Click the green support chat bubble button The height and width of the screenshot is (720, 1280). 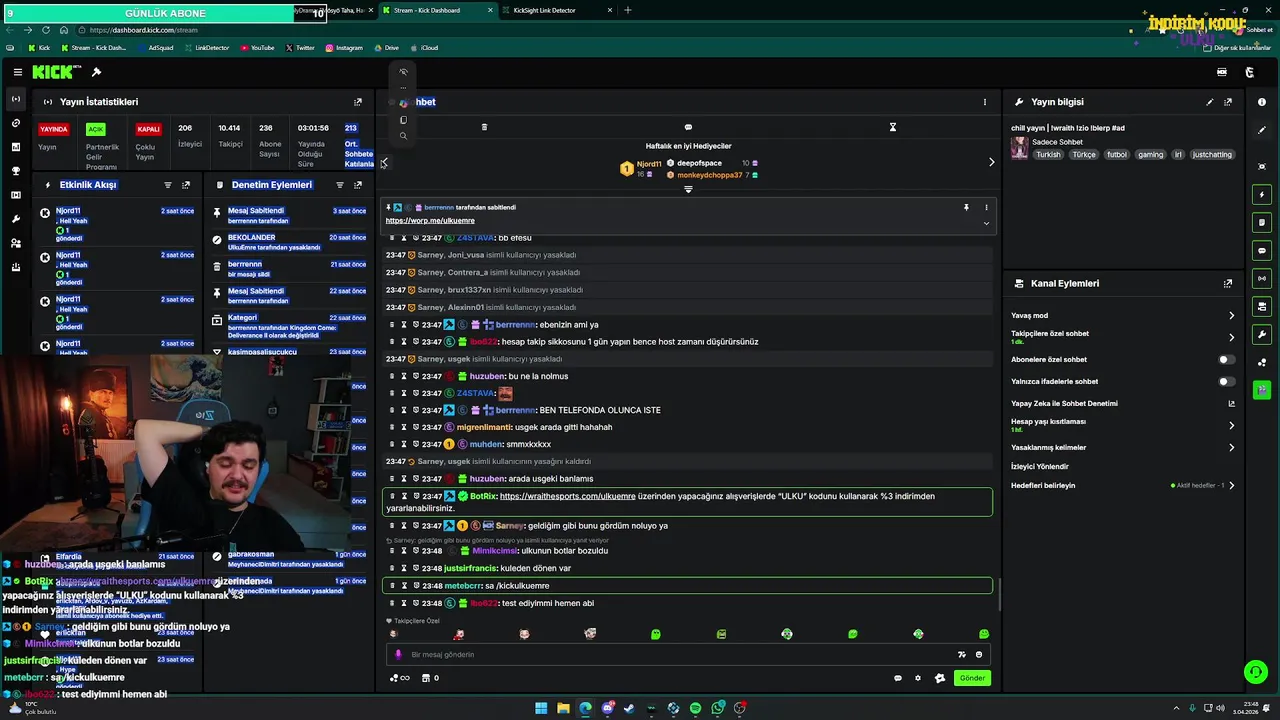pyautogui.click(x=1255, y=672)
